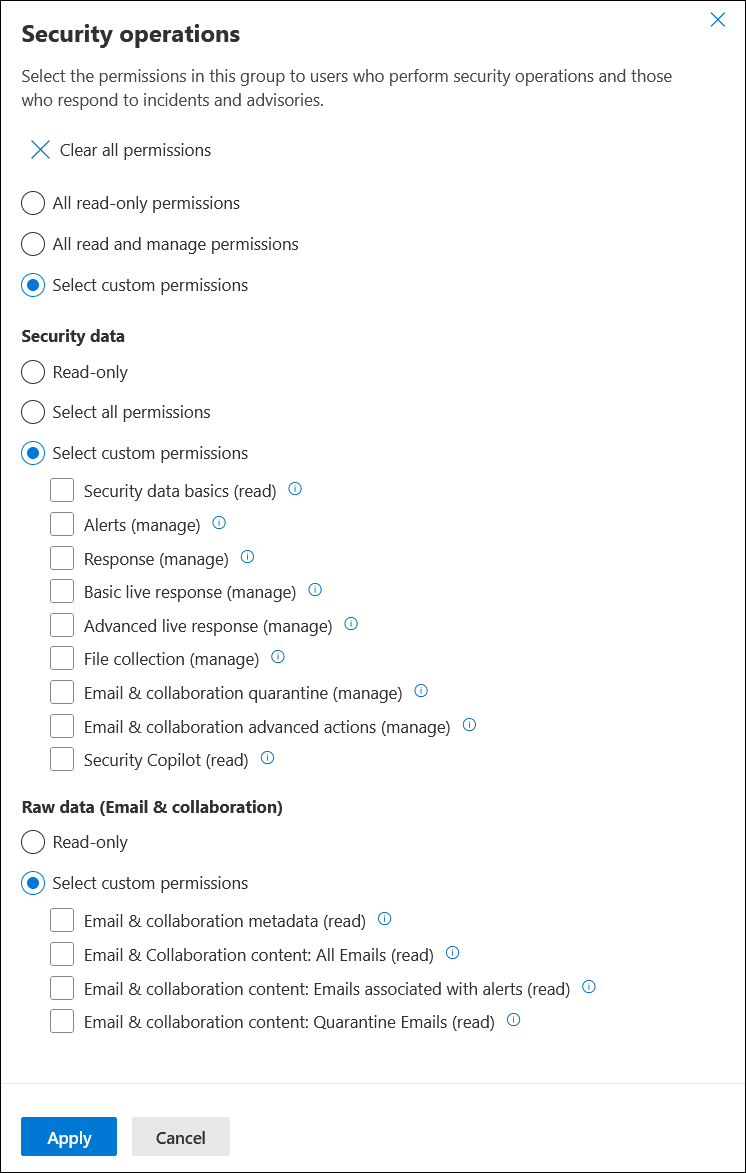Click the Clear all permissions X icon
This screenshot has height=1173, width=746.
click(x=40, y=150)
